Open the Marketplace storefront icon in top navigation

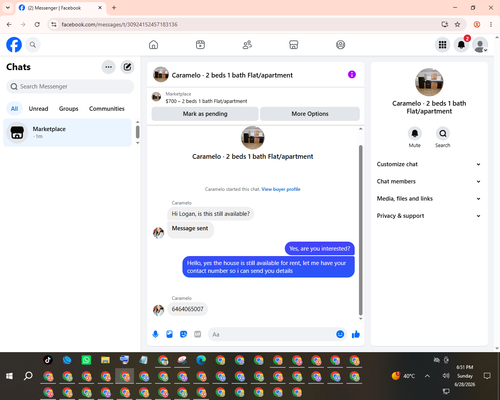point(294,45)
